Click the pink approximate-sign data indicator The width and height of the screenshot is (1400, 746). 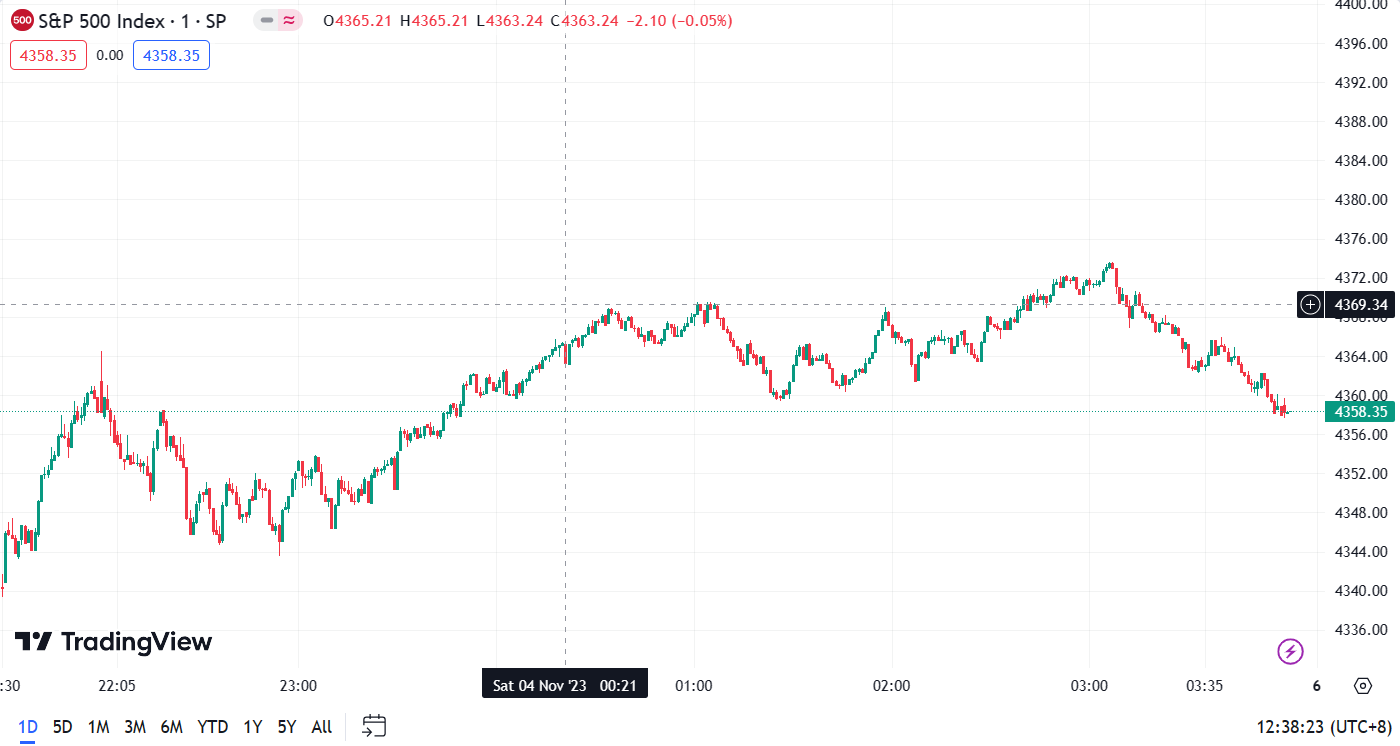[x=290, y=20]
